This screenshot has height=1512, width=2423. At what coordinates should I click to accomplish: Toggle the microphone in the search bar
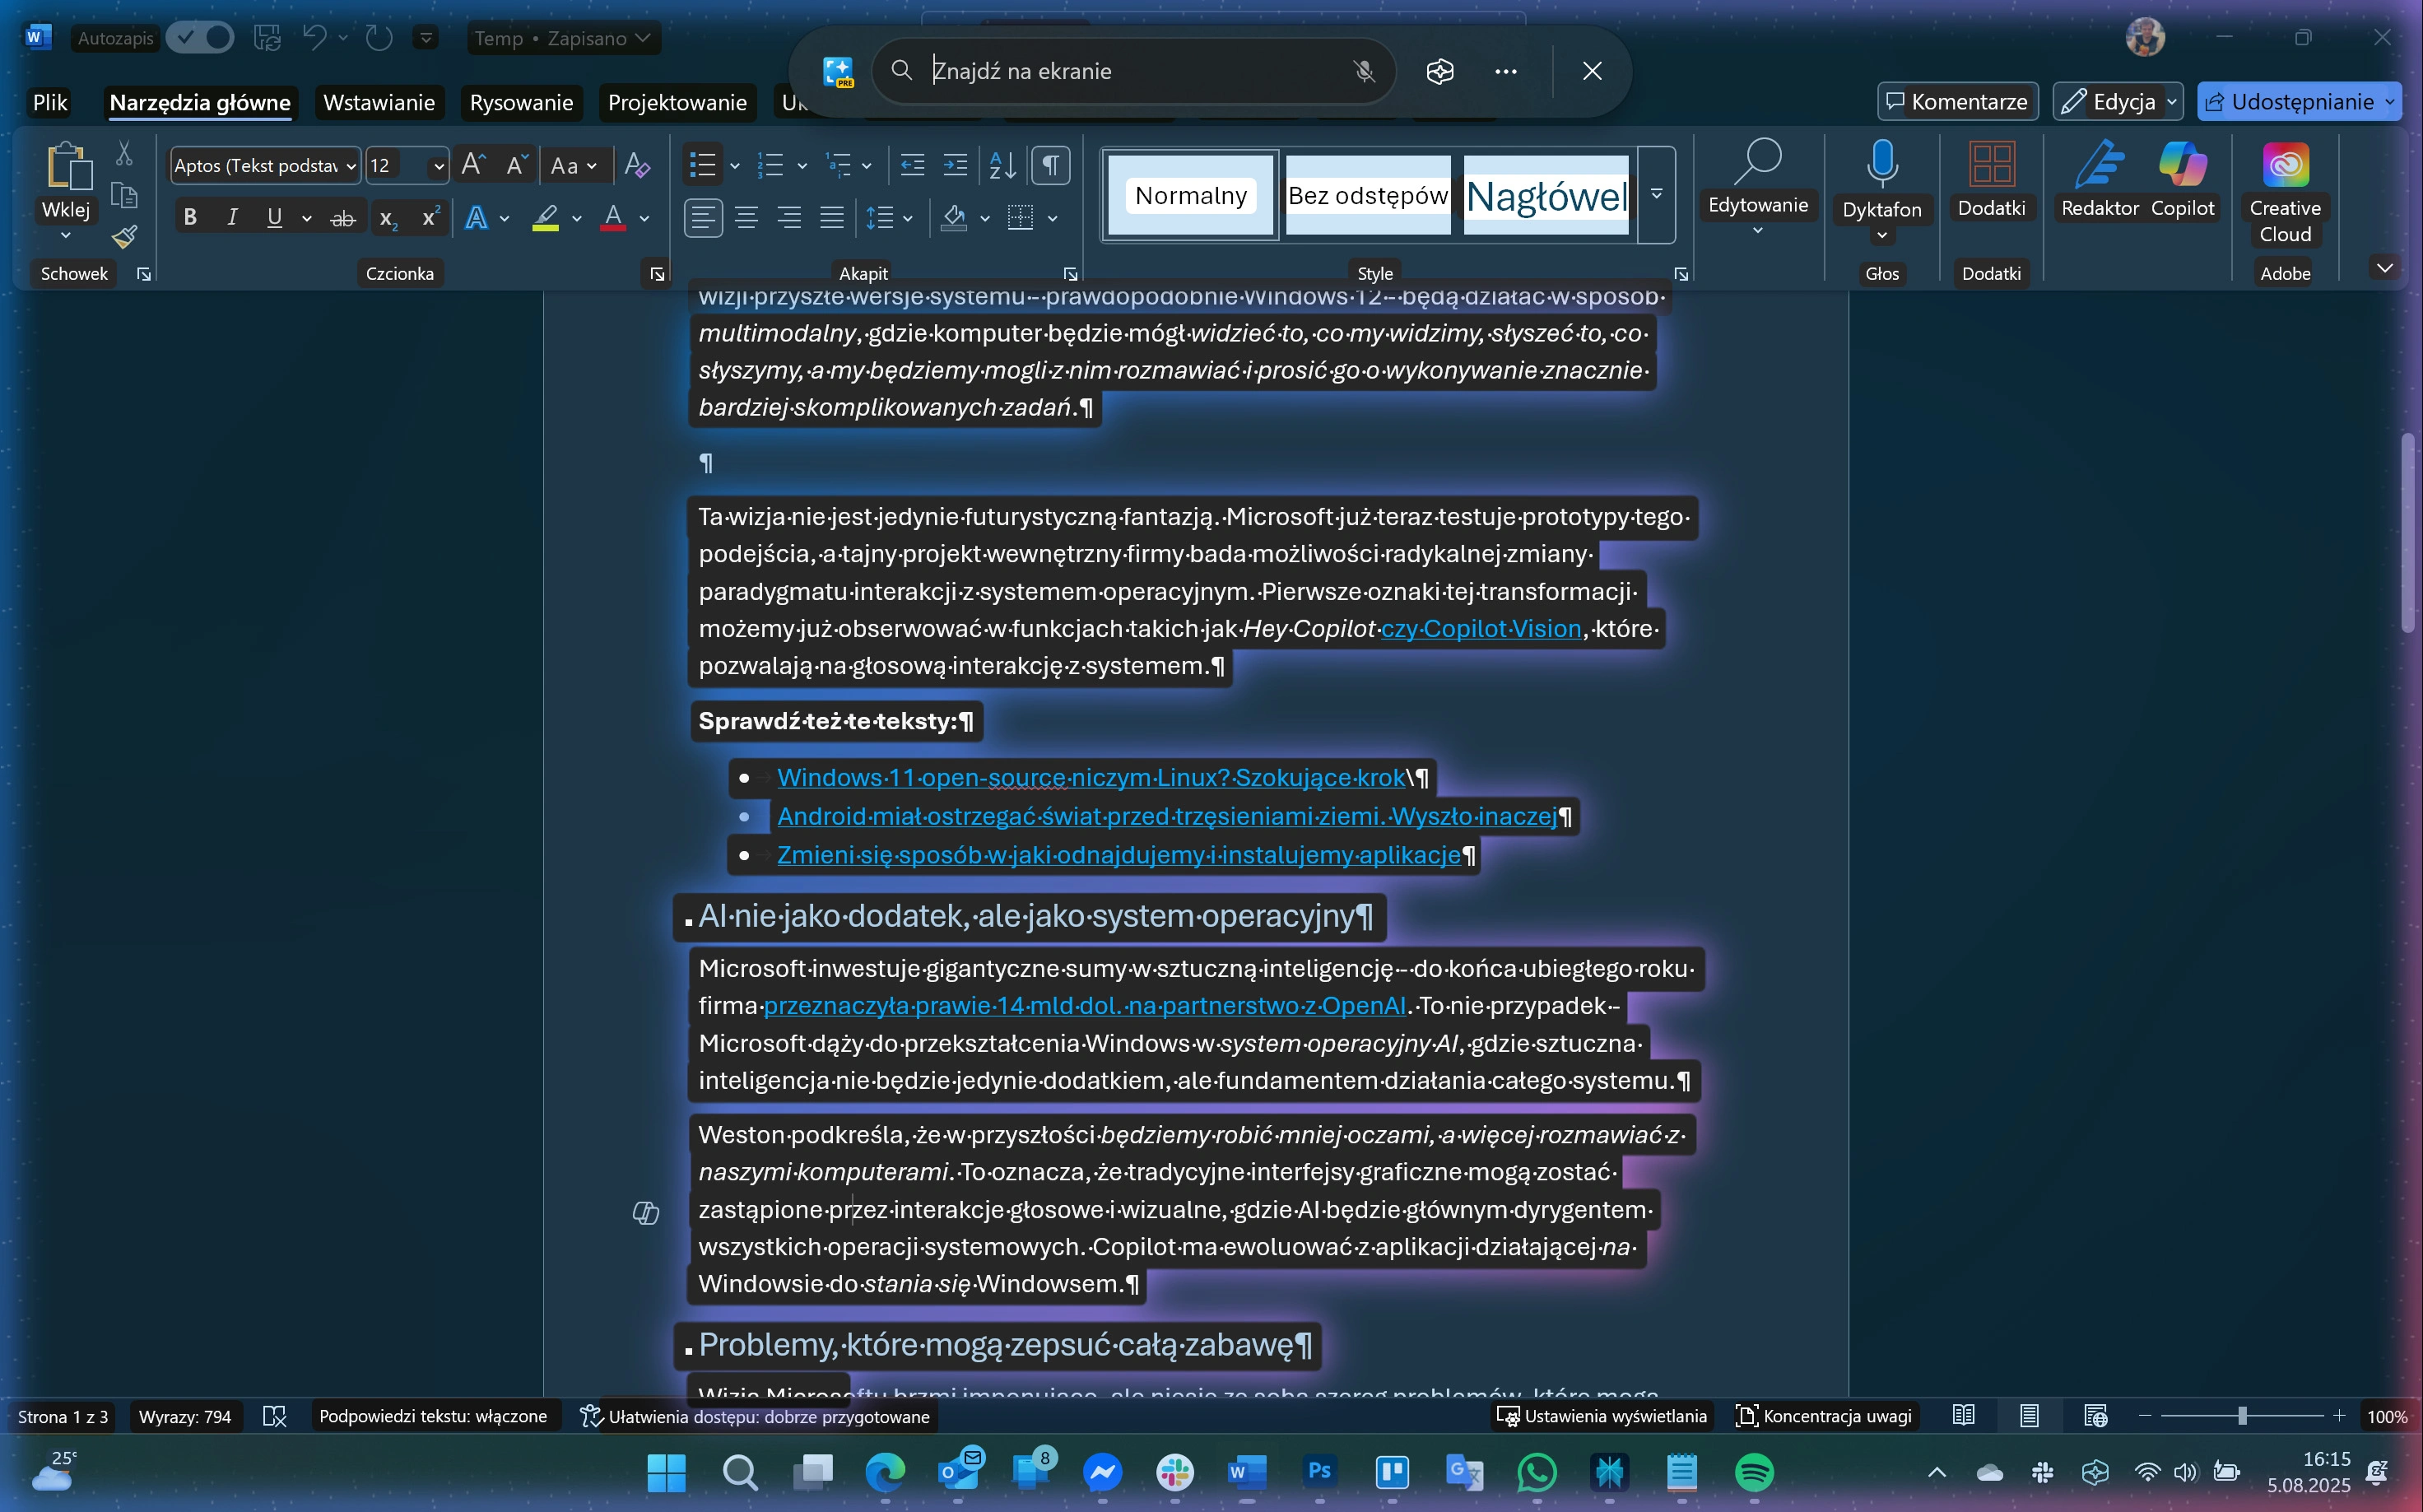(1364, 71)
